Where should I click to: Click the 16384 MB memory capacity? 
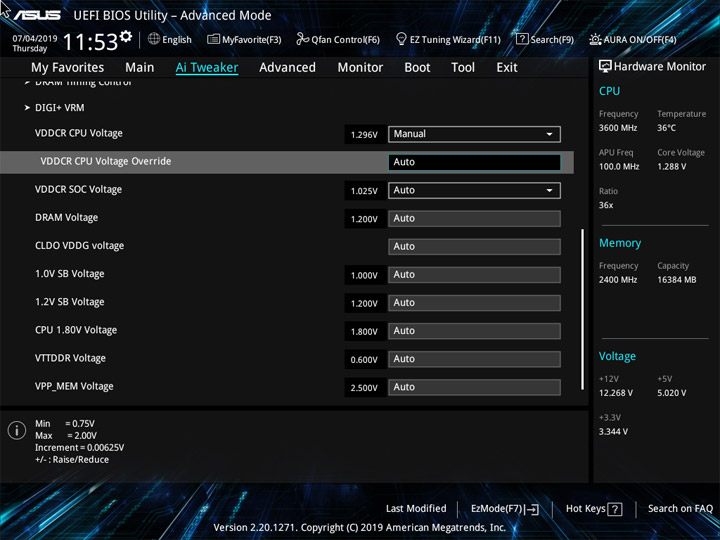(676, 280)
